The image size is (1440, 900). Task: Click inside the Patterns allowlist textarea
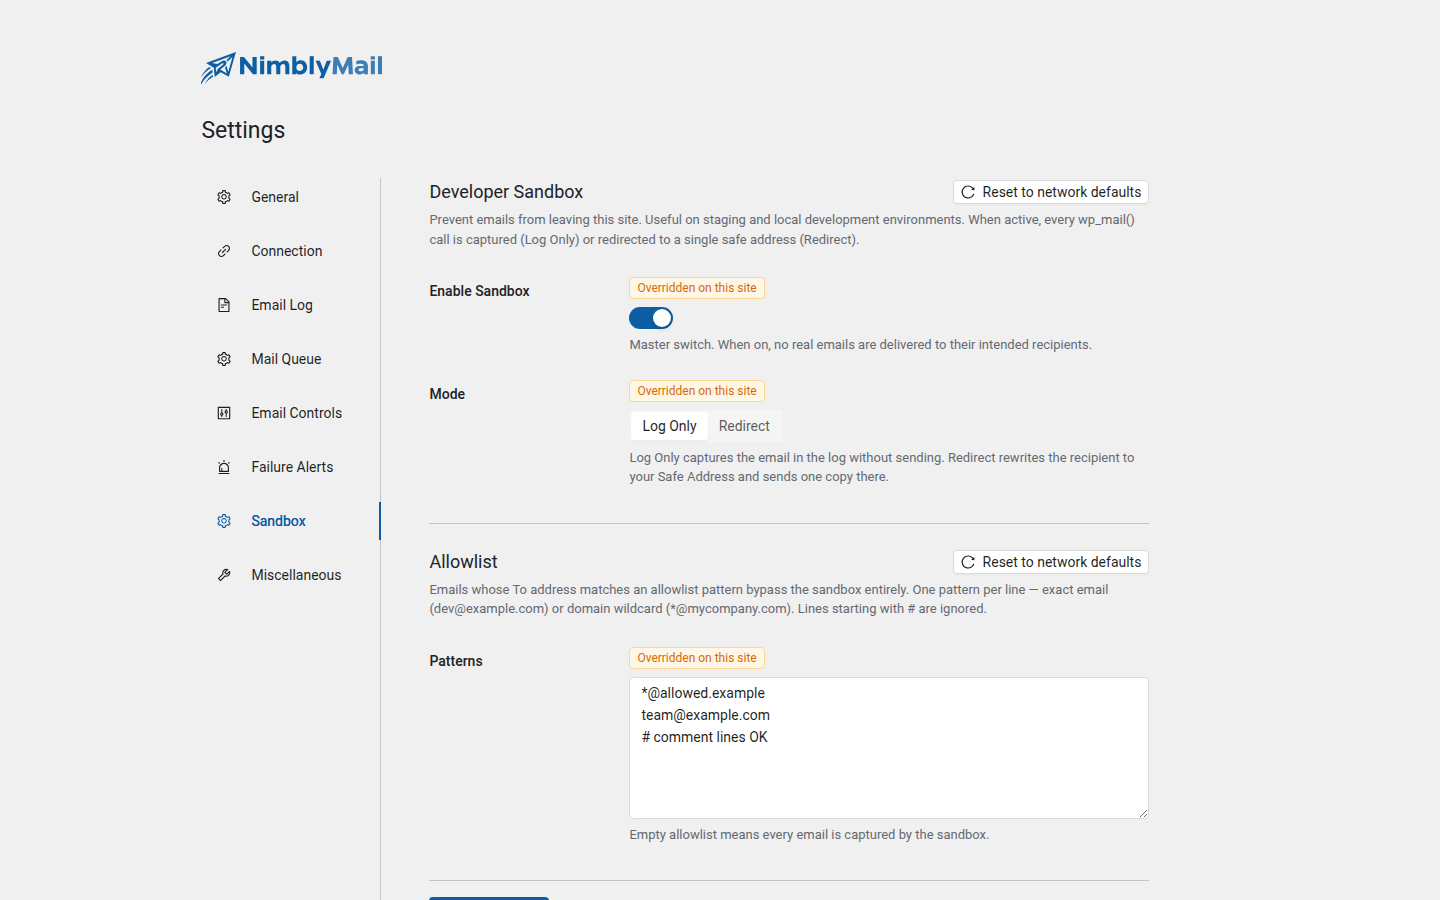[x=889, y=748]
